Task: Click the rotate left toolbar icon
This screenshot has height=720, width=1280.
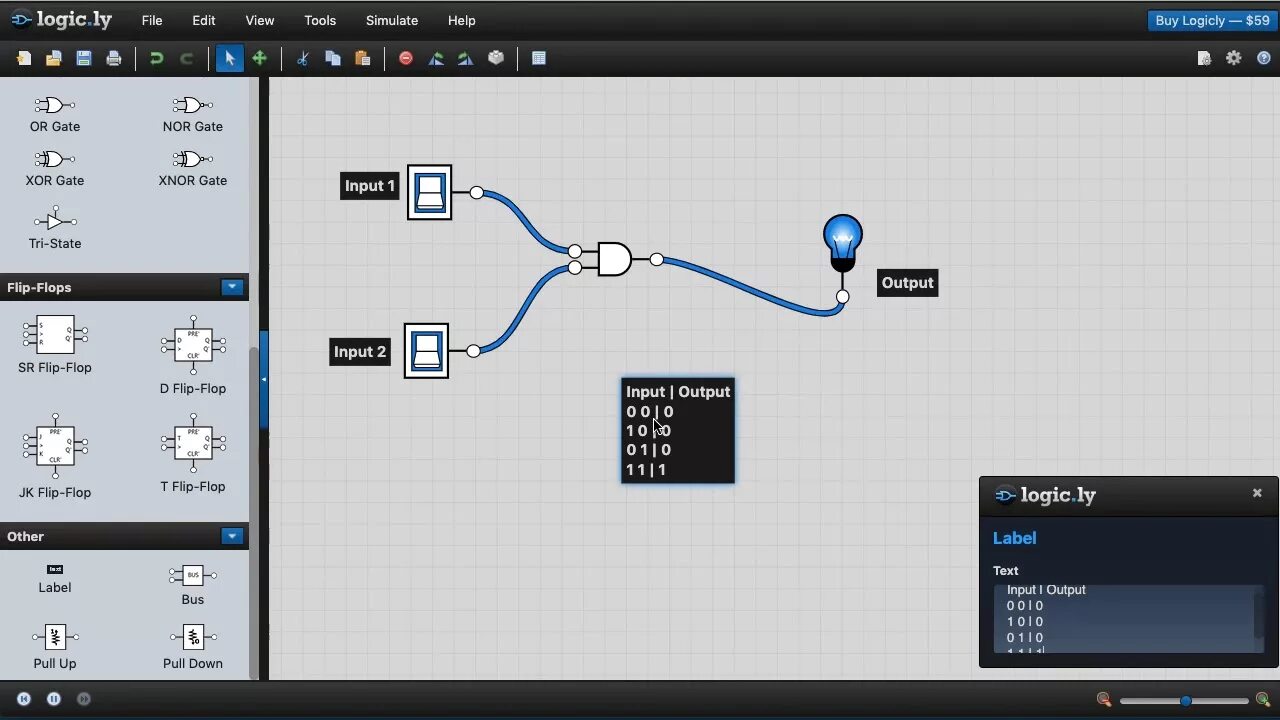Action: (435, 58)
